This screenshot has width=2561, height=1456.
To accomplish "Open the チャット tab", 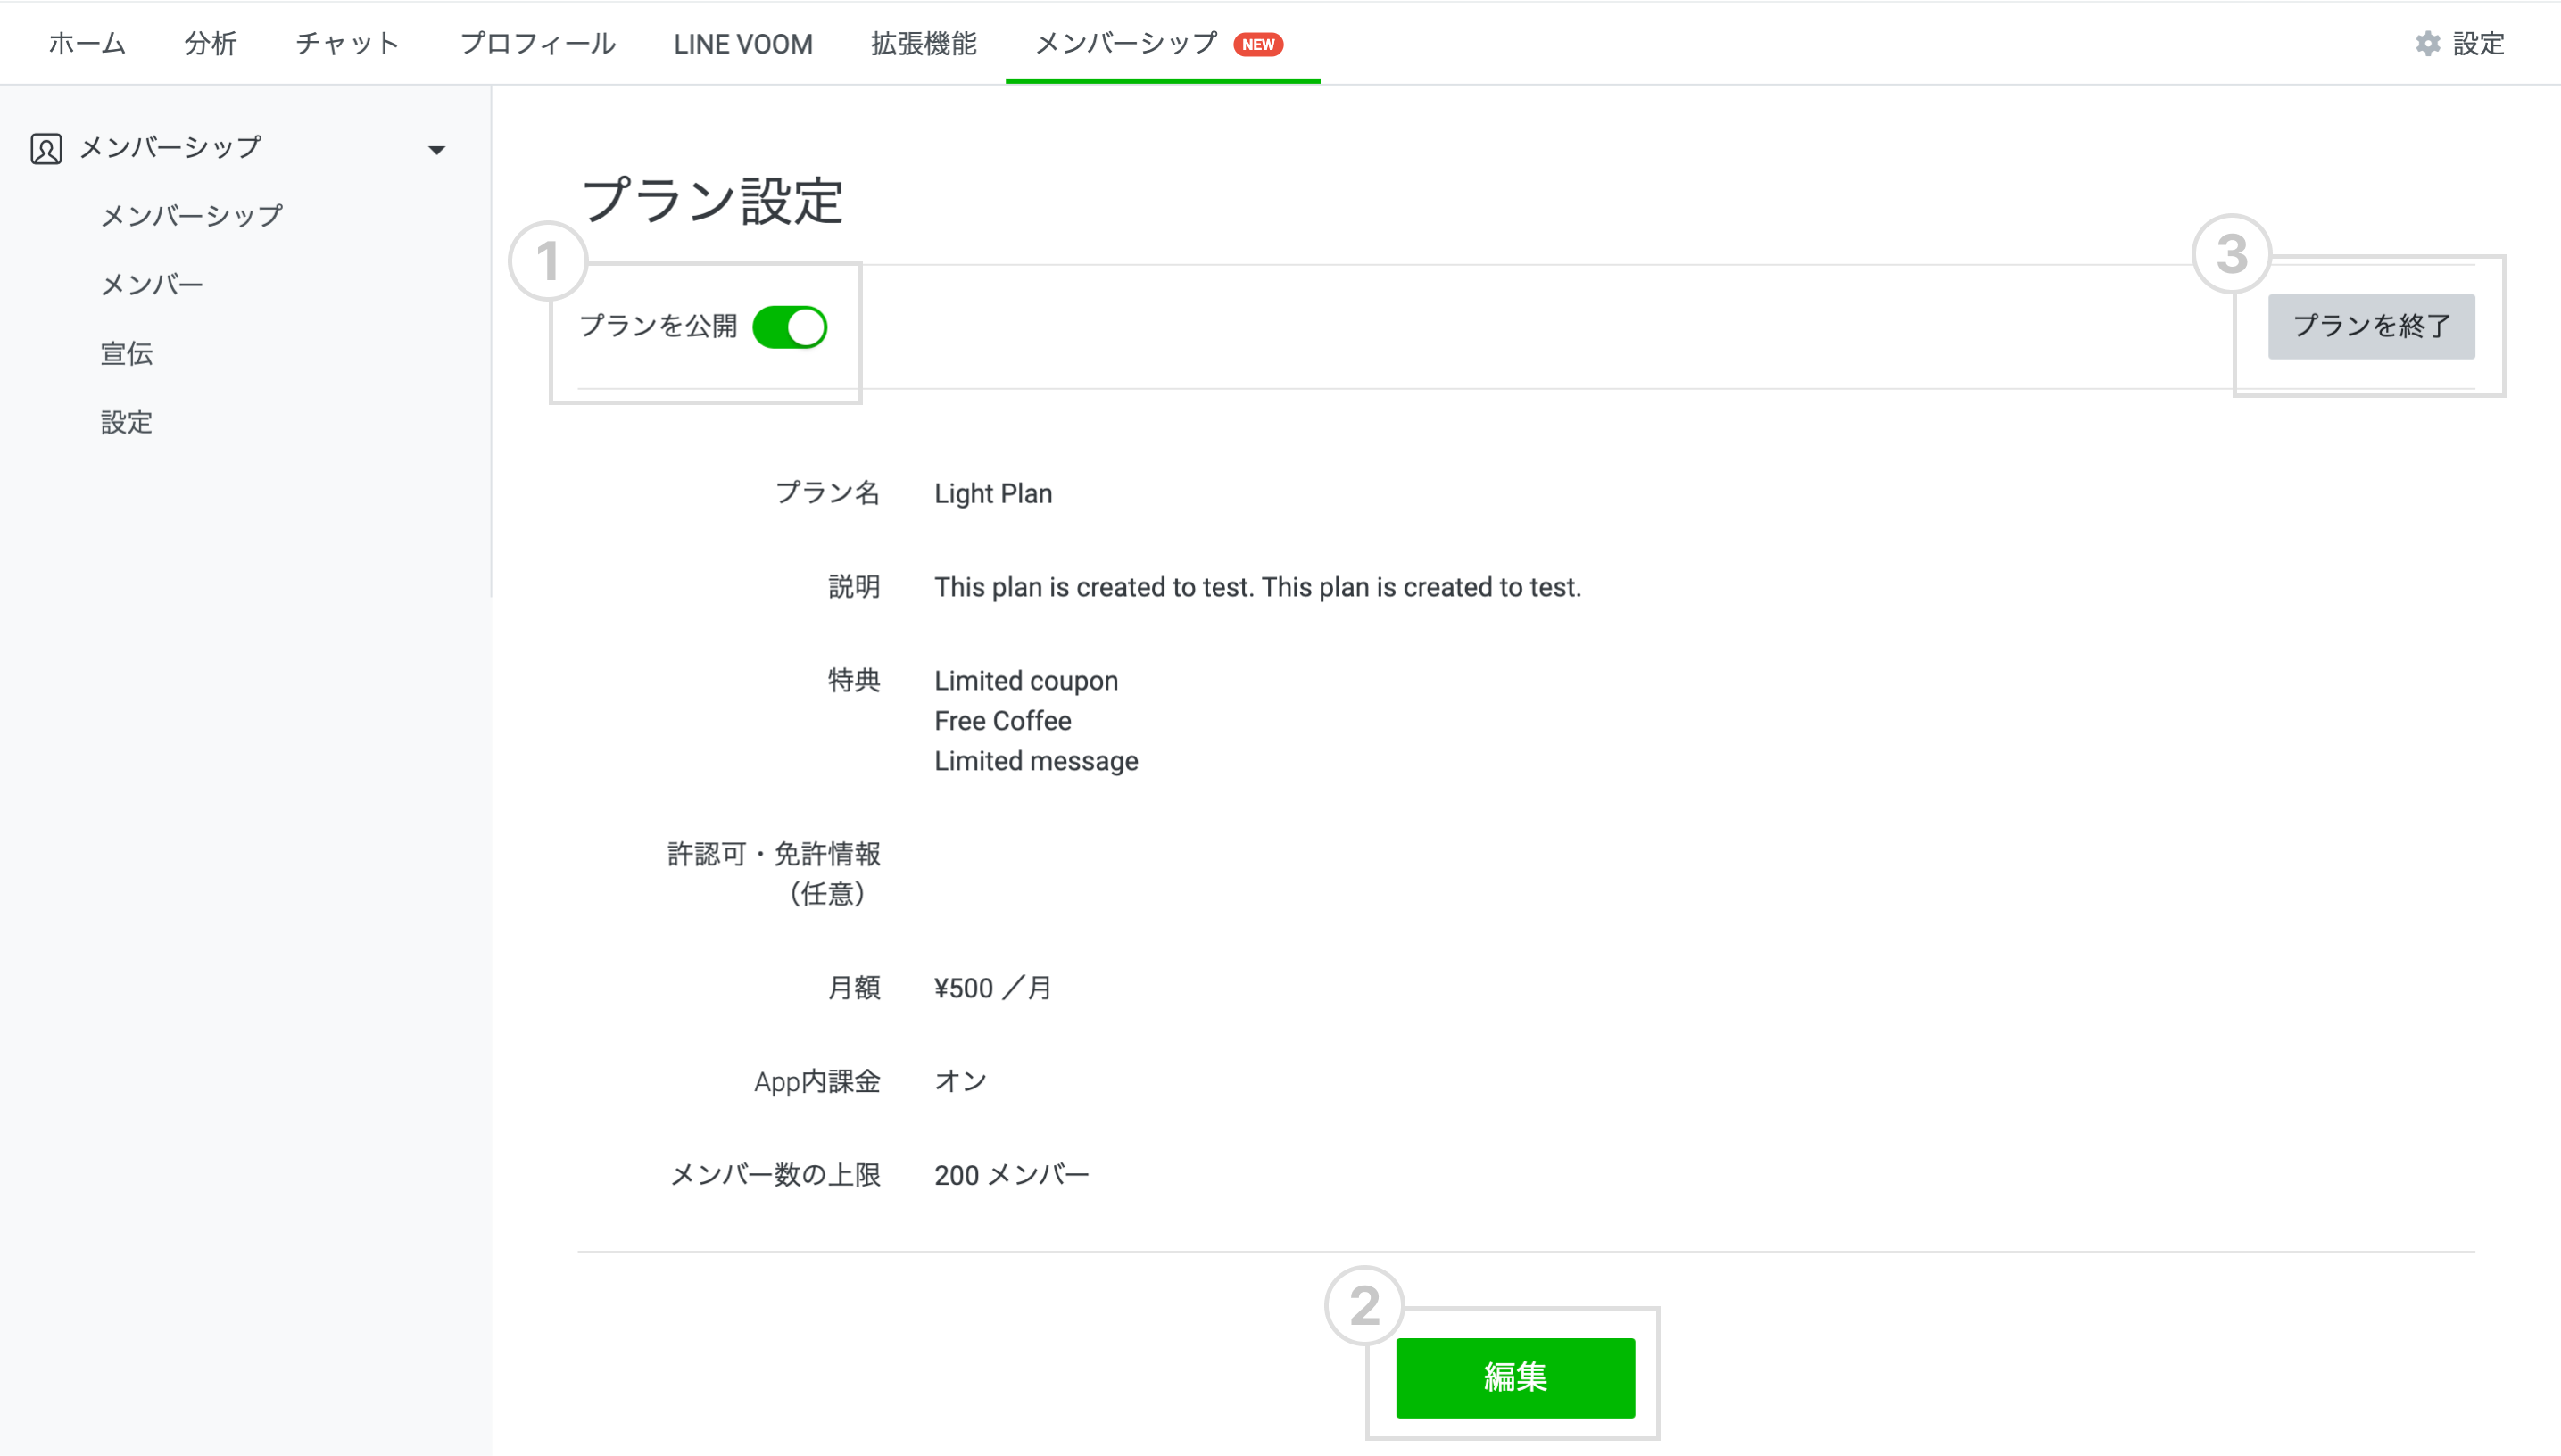I will point(347,44).
